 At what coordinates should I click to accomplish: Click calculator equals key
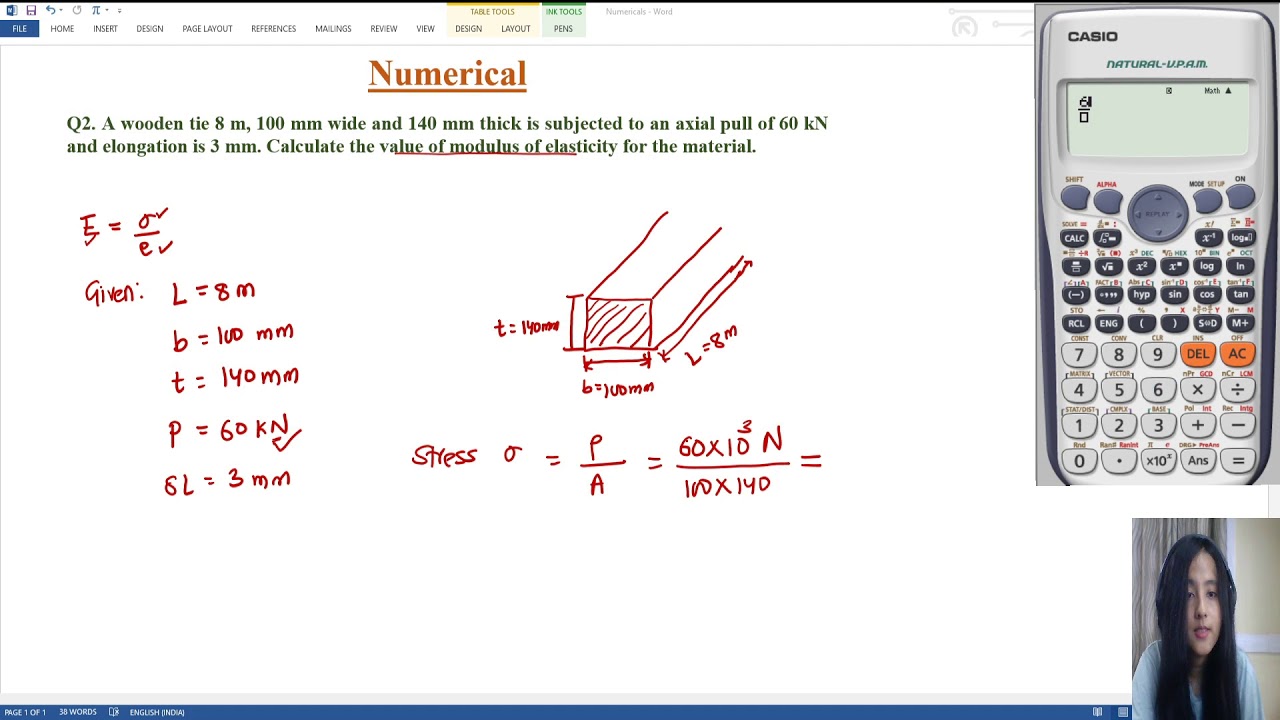point(1237,461)
